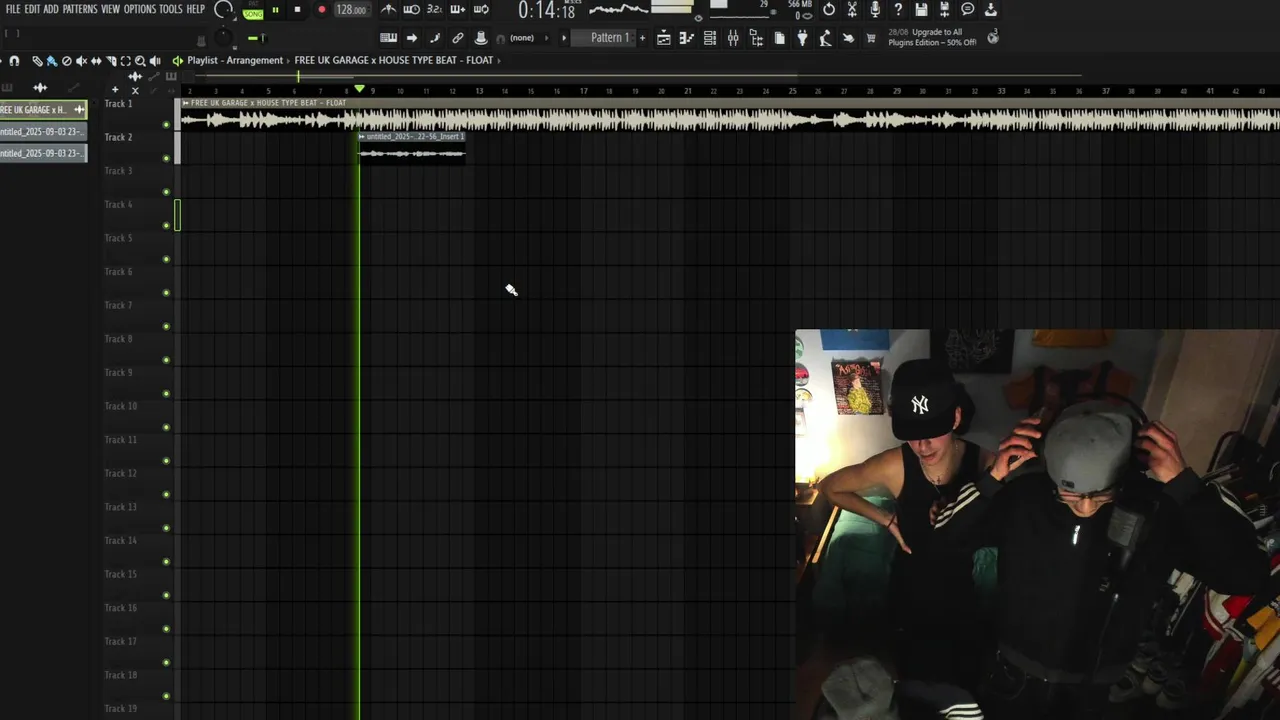The width and height of the screenshot is (1280, 720).
Task: Select the playlist pencil draw tool
Action: (37, 61)
